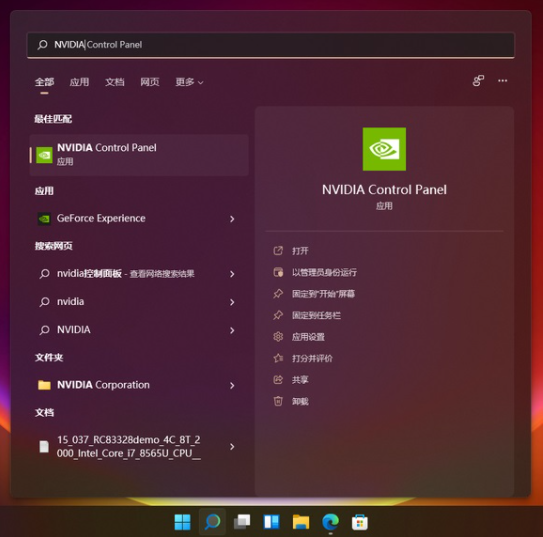
Task: Open Microsoft Store from the taskbar
Action: coord(360,522)
